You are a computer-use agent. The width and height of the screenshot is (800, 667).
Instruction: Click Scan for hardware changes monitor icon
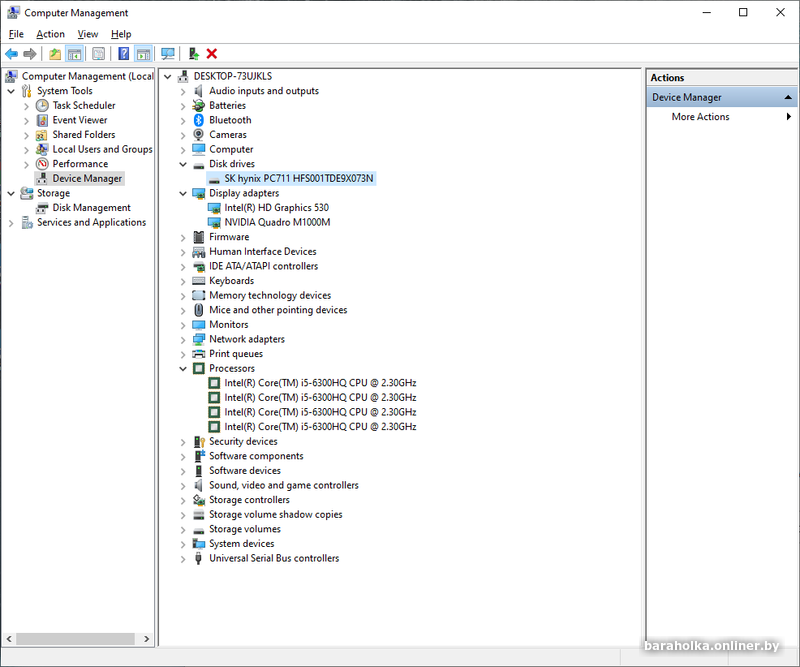coord(168,54)
